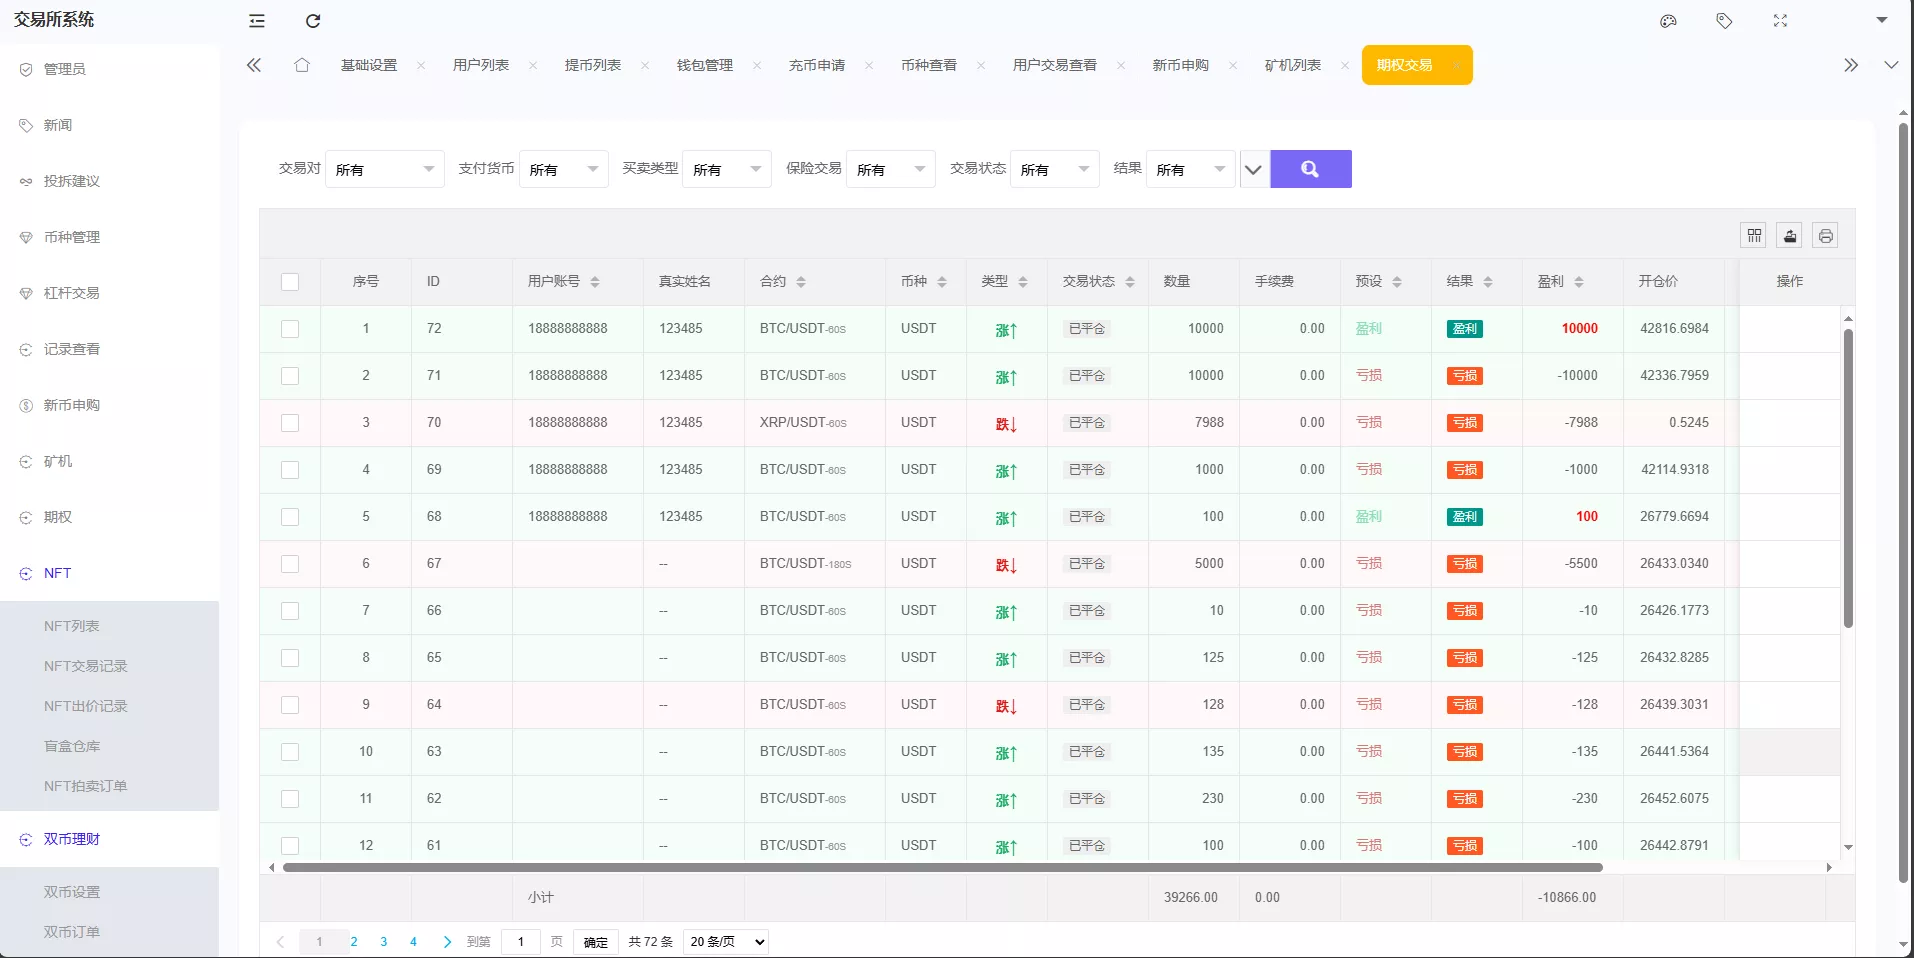Select the checkbox on row ID 67

[x=289, y=564]
